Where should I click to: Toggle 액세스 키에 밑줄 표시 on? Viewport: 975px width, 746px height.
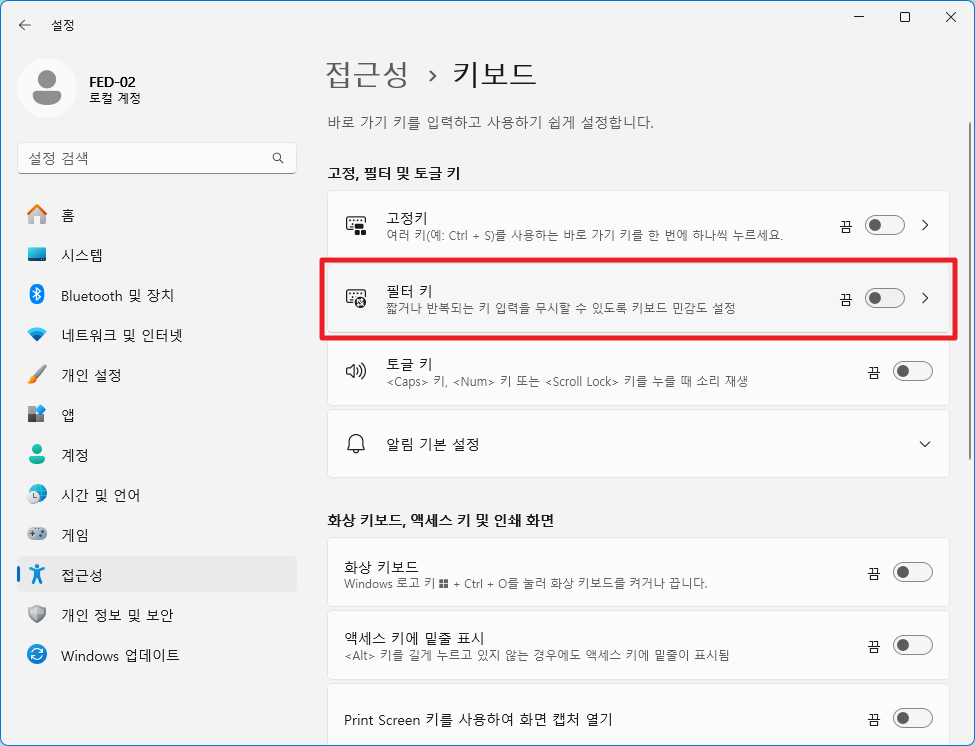coord(912,645)
